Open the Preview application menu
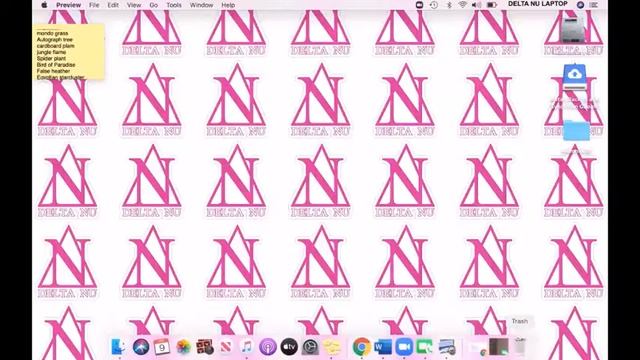 pos(68,5)
